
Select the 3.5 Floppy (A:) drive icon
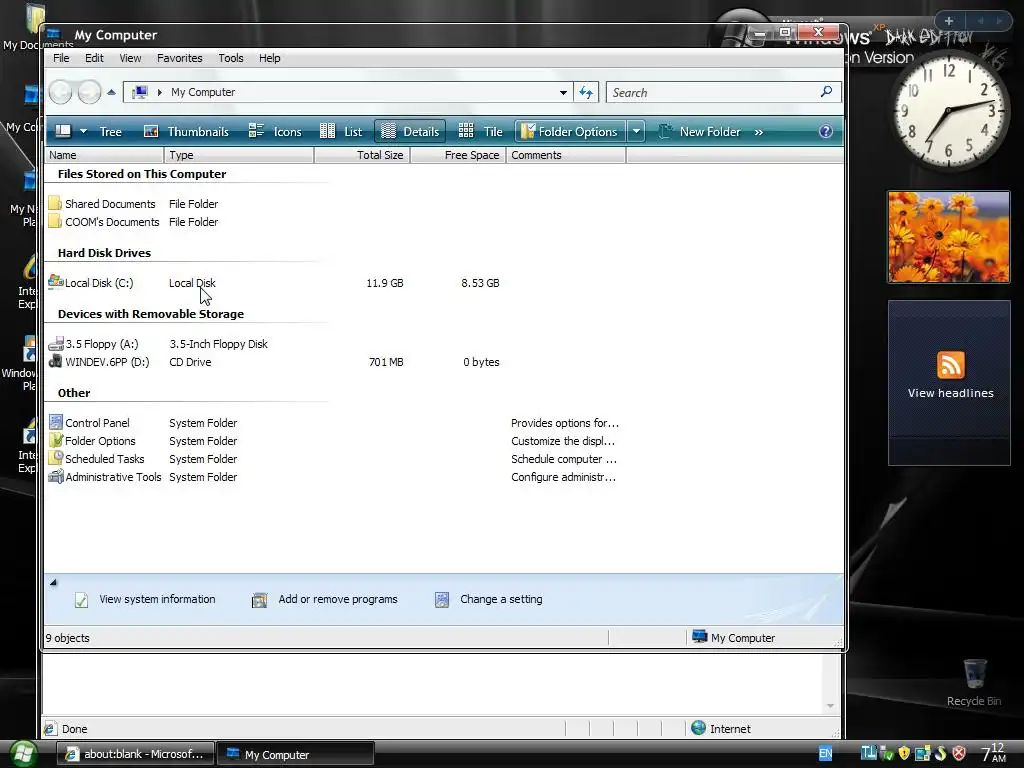pyautogui.click(x=56, y=344)
